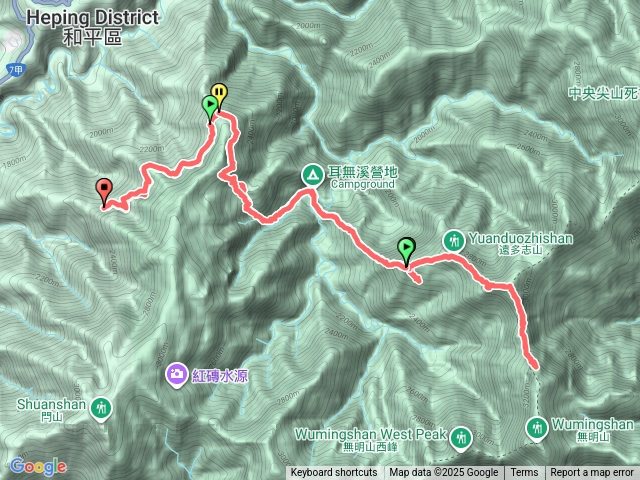Click the Wumingshan West Peak hiker icon
The height and width of the screenshot is (480, 640).
pyautogui.click(x=461, y=439)
